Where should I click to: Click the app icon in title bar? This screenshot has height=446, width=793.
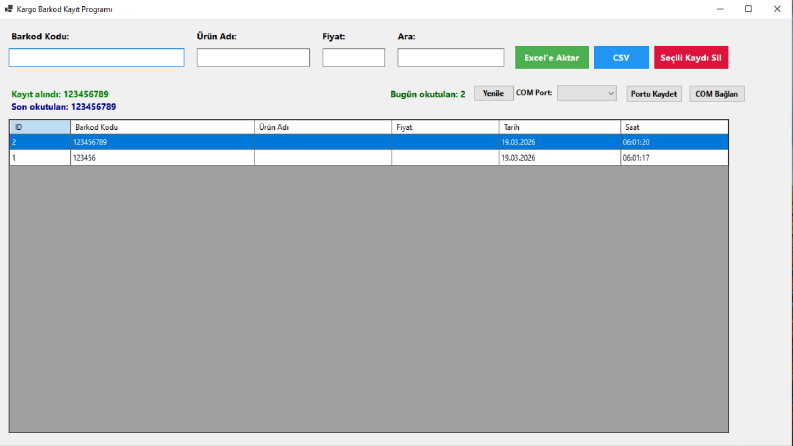[9, 9]
